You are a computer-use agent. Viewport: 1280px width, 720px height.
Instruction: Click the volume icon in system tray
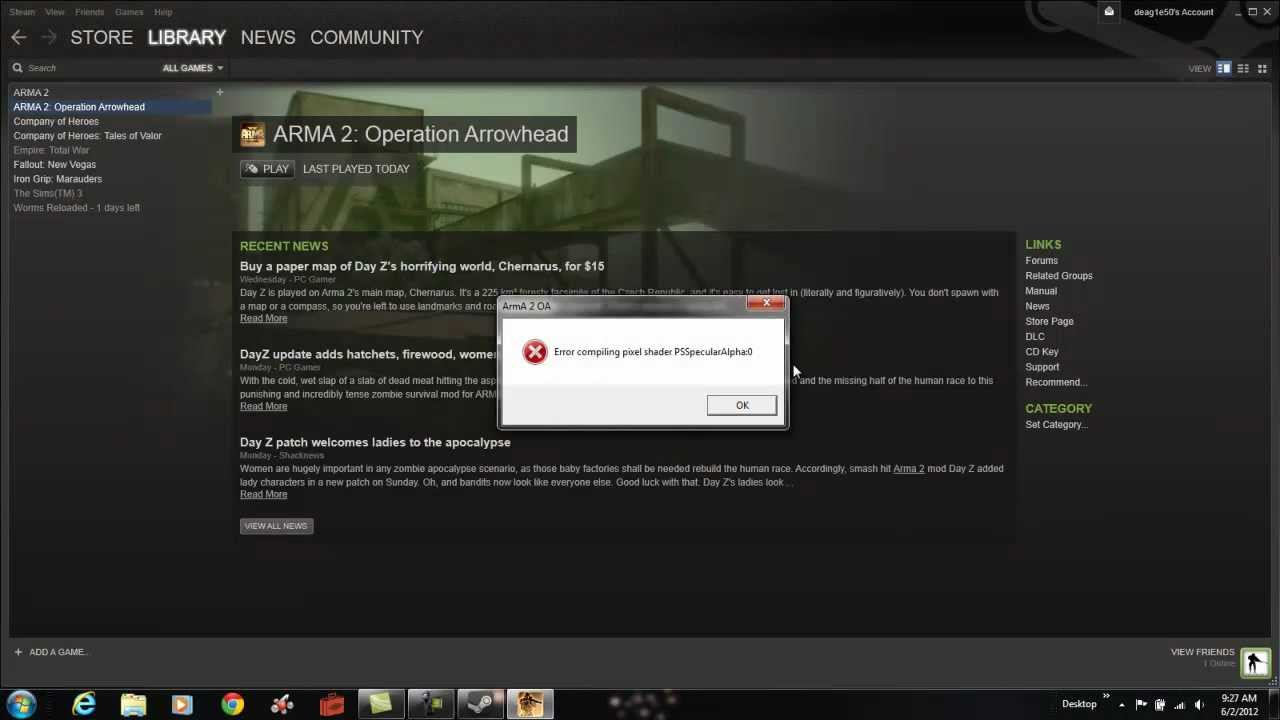(1199, 705)
